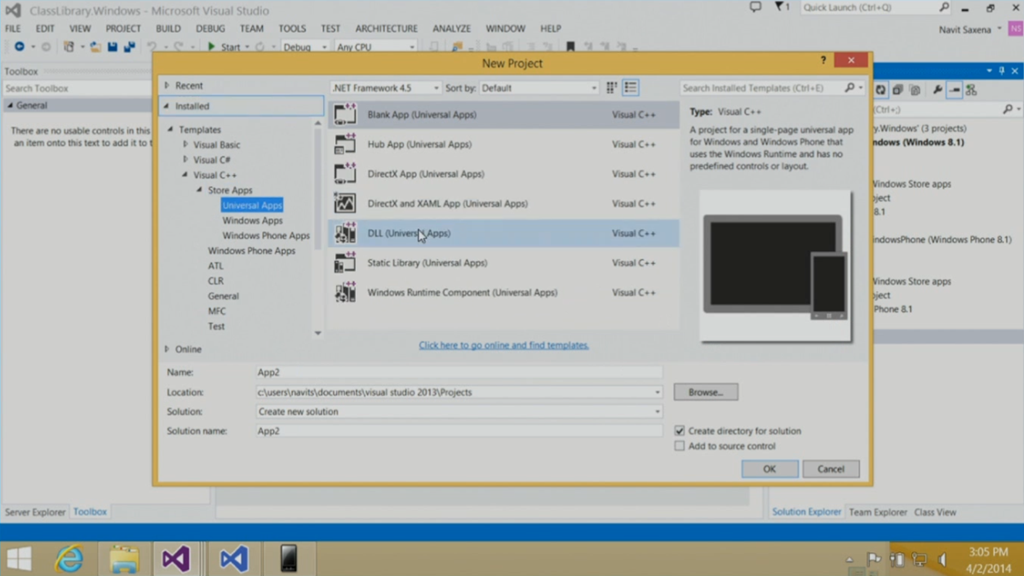Click the Start debugging play icon

click(x=211, y=46)
